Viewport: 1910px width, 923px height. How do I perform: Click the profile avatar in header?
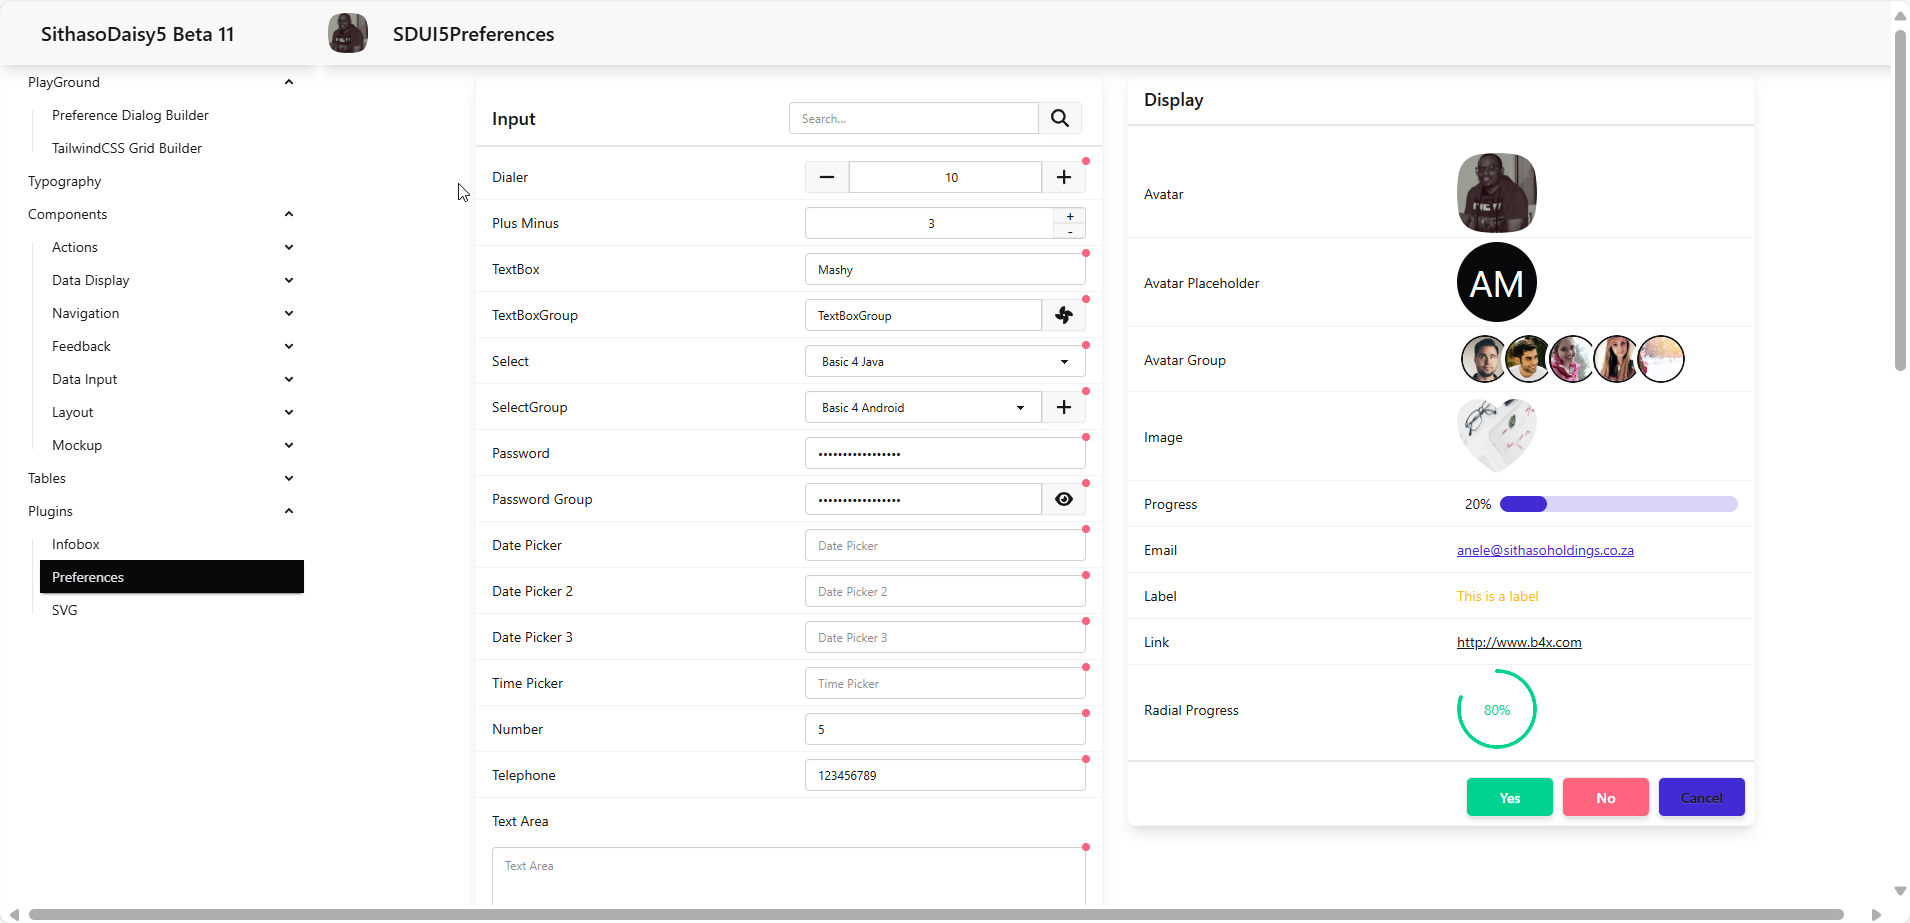348,34
